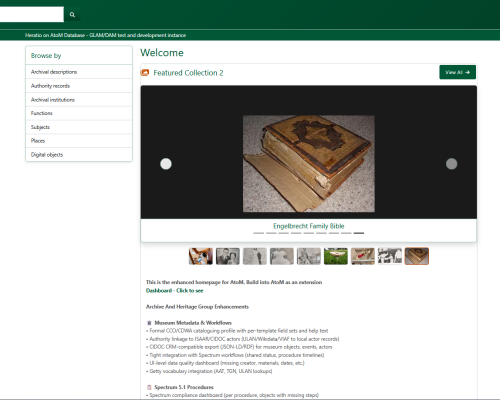
Task: Go to previous carousel slide
Action: tap(166, 164)
